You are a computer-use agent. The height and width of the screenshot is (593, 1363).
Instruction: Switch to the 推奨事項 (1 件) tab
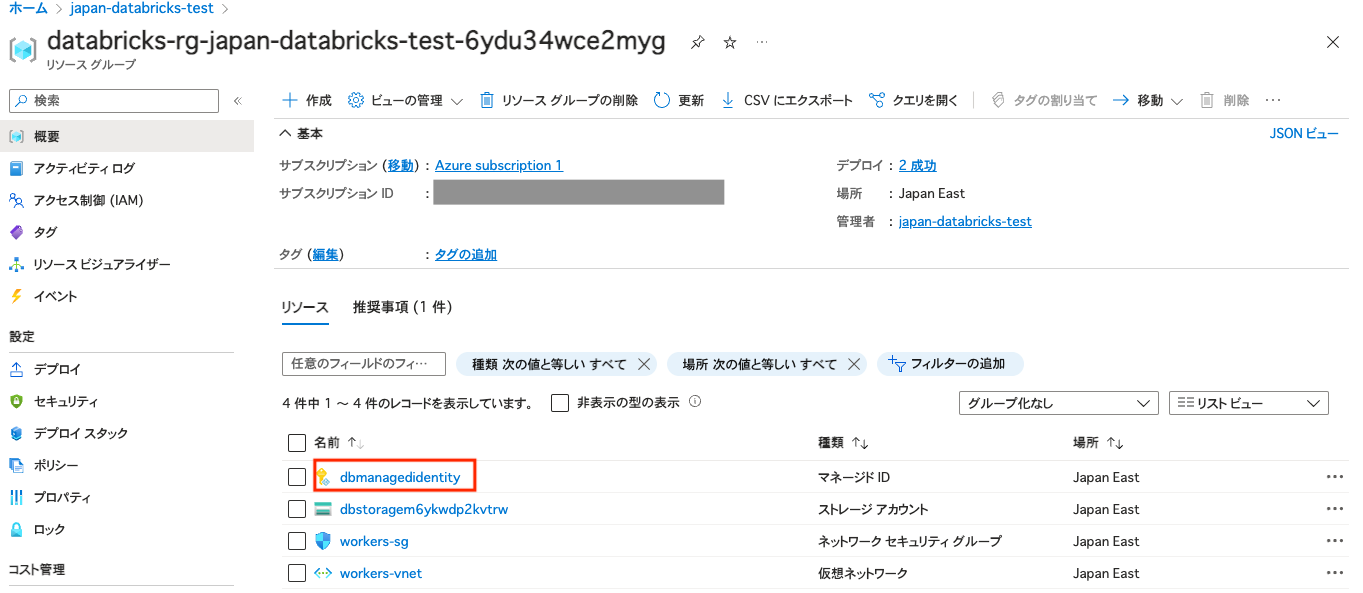click(x=402, y=309)
